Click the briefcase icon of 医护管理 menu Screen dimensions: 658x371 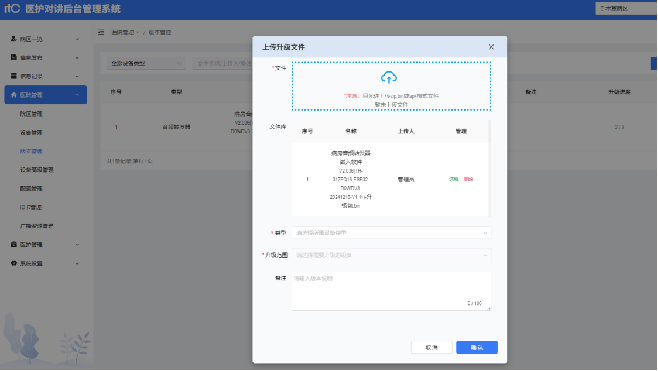[13, 244]
